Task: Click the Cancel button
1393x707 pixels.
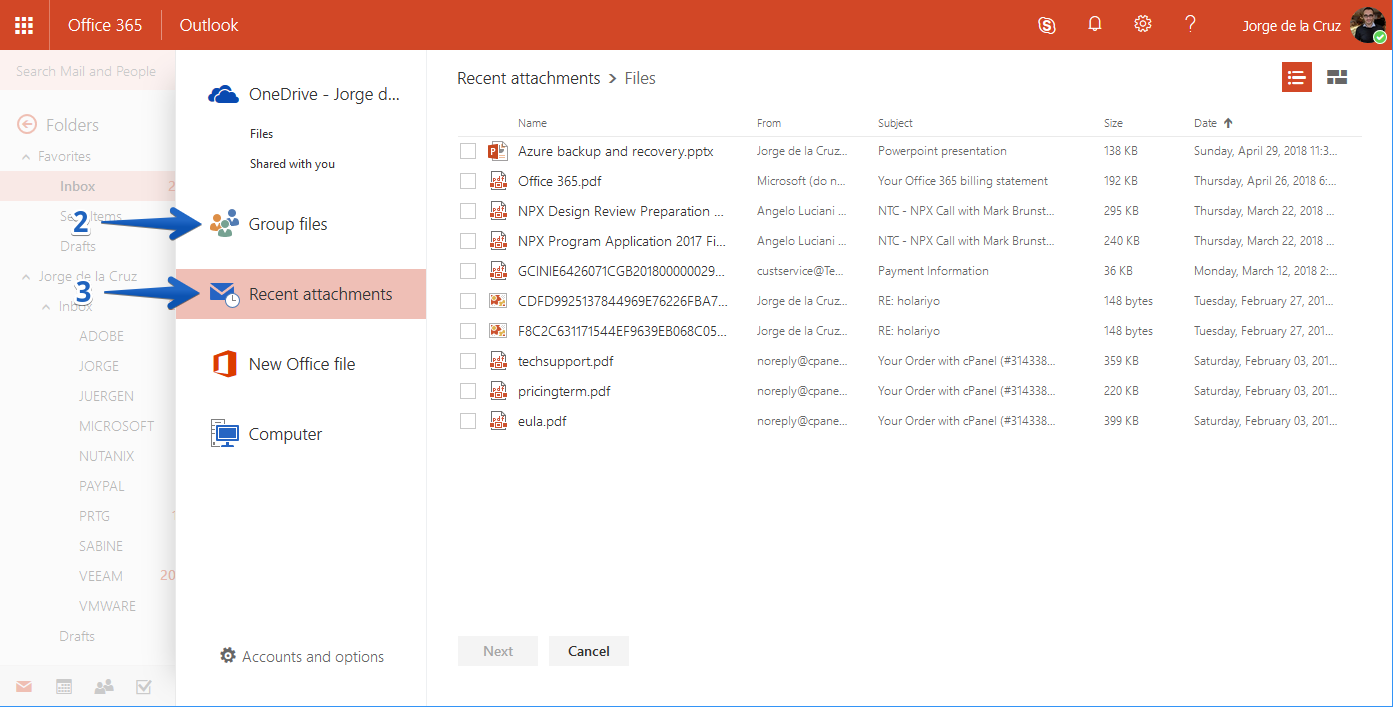Action: pos(589,651)
